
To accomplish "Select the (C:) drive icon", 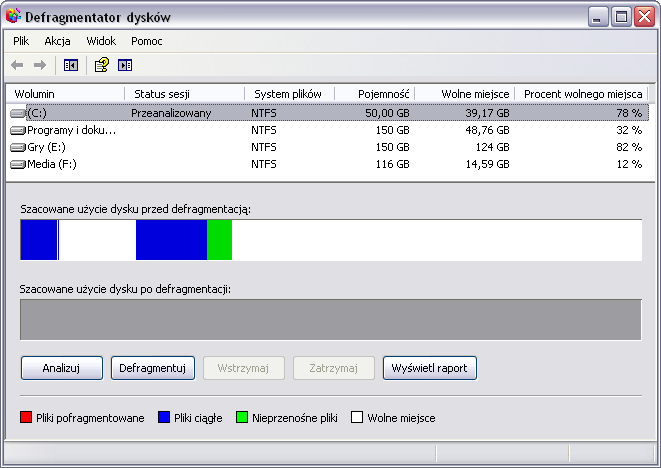I will pos(18,113).
